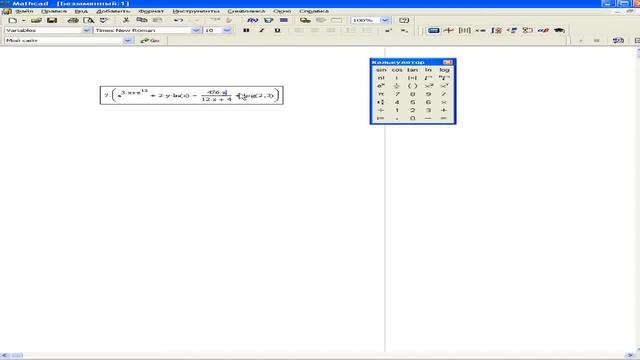The image size is (640, 360).
Task: Open the Symbolics (Символика) menu
Action: [246, 11]
